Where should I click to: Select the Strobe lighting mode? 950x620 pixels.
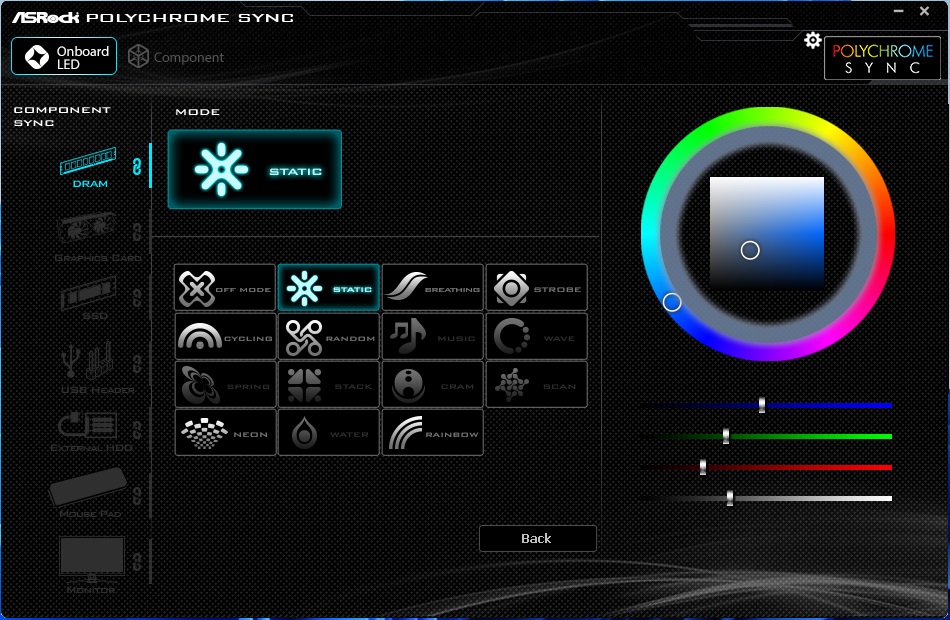point(536,288)
